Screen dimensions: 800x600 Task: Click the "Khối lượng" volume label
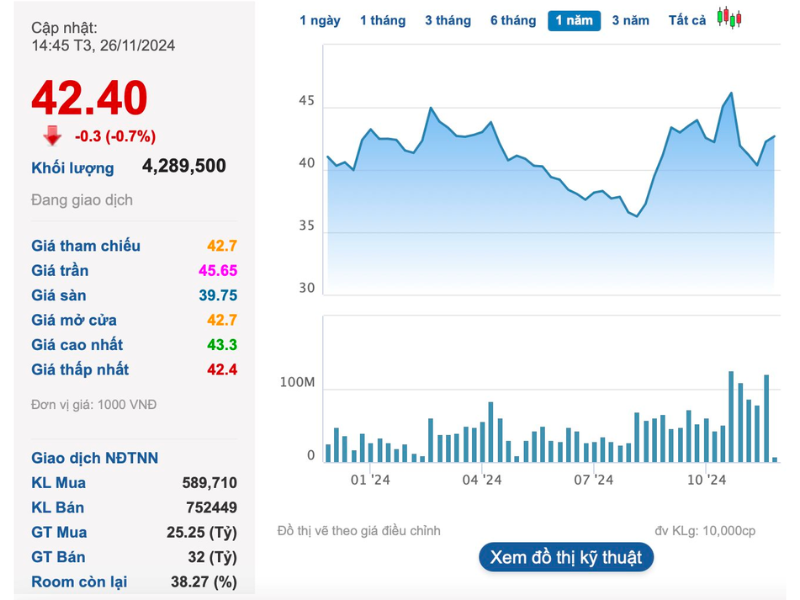click(x=73, y=168)
